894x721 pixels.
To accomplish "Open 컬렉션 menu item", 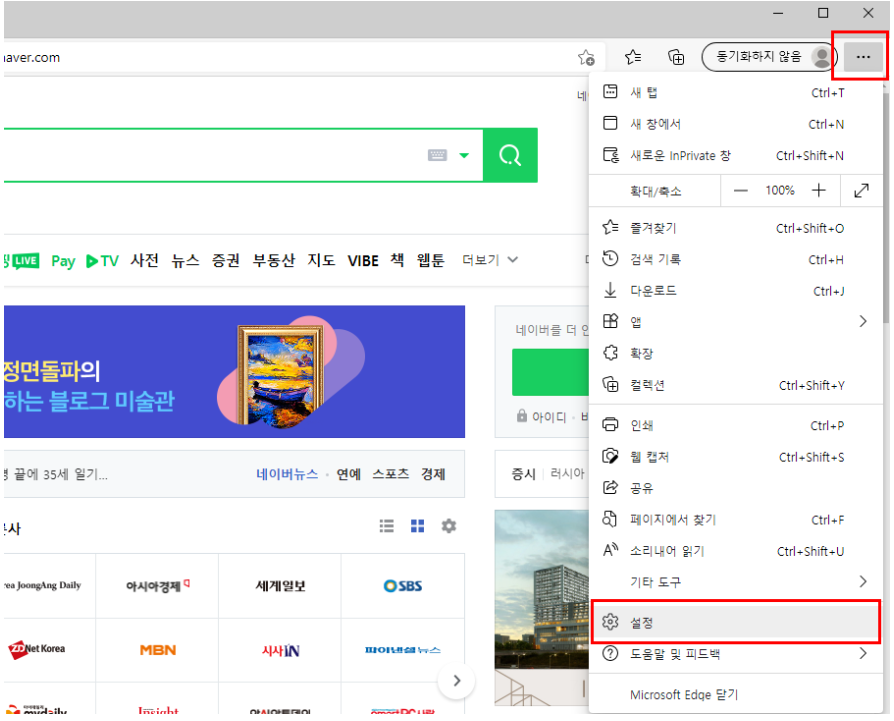I will click(734, 385).
